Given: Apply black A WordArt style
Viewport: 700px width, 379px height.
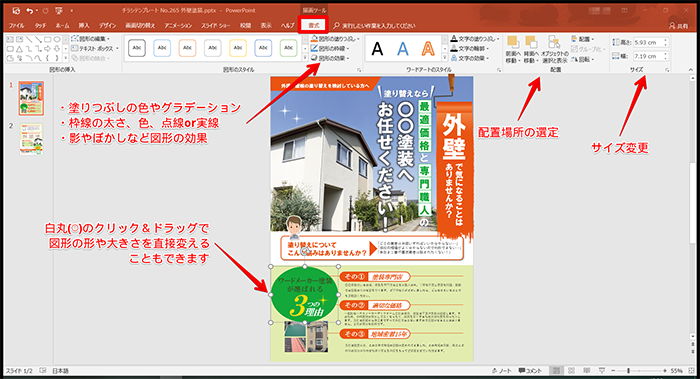Looking at the screenshot, I should [x=378, y=48].
